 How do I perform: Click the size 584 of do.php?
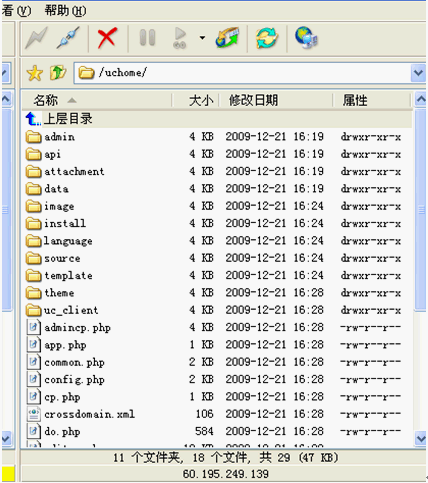(x=204, y=431)
